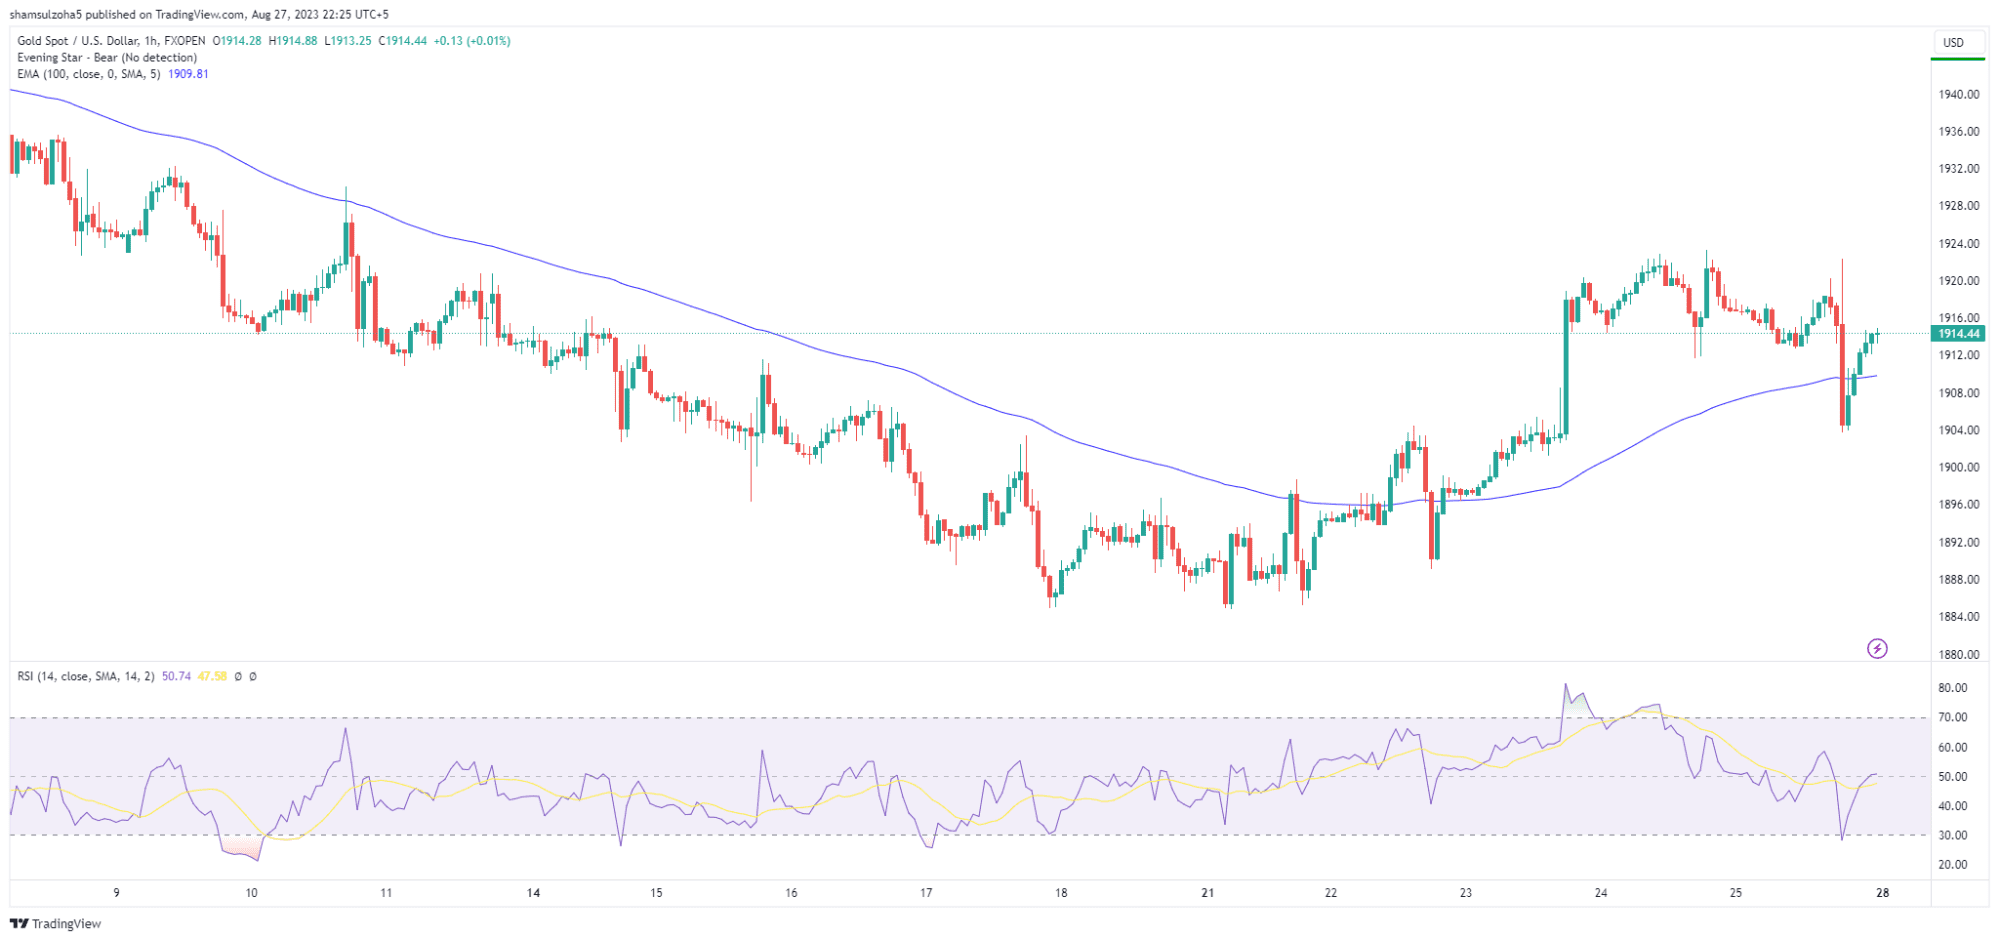The height and width of the screenshot is (941, 1999).
Task: Click the close value C1914.44 in header
Action: 402,41
